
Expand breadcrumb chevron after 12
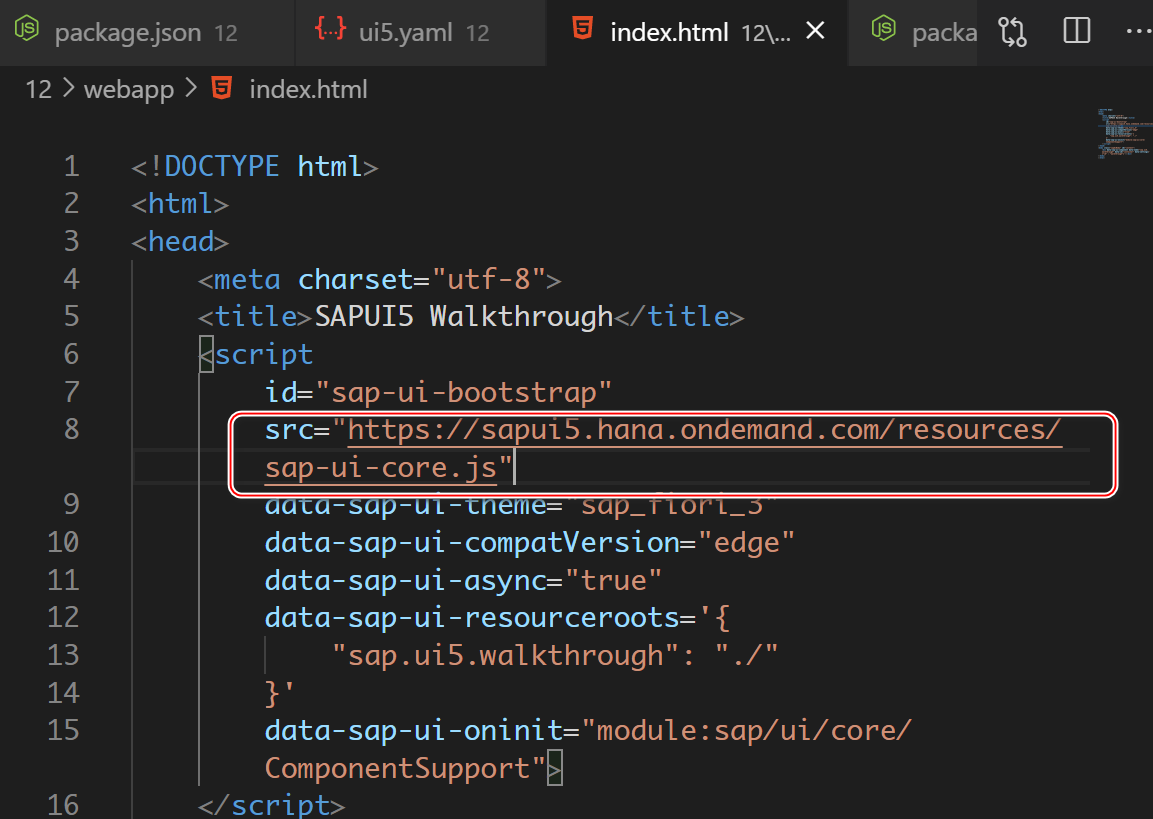(x=68, y=88)
